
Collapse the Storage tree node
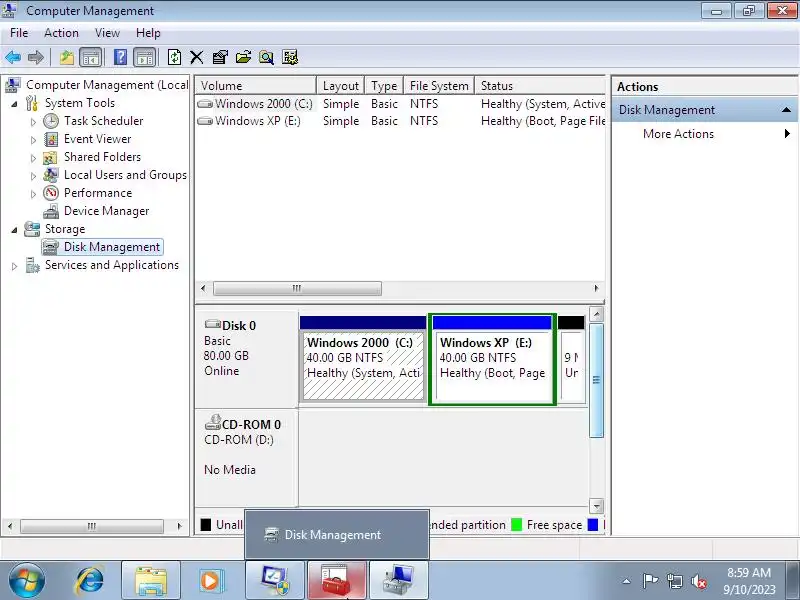pos(14,230)
